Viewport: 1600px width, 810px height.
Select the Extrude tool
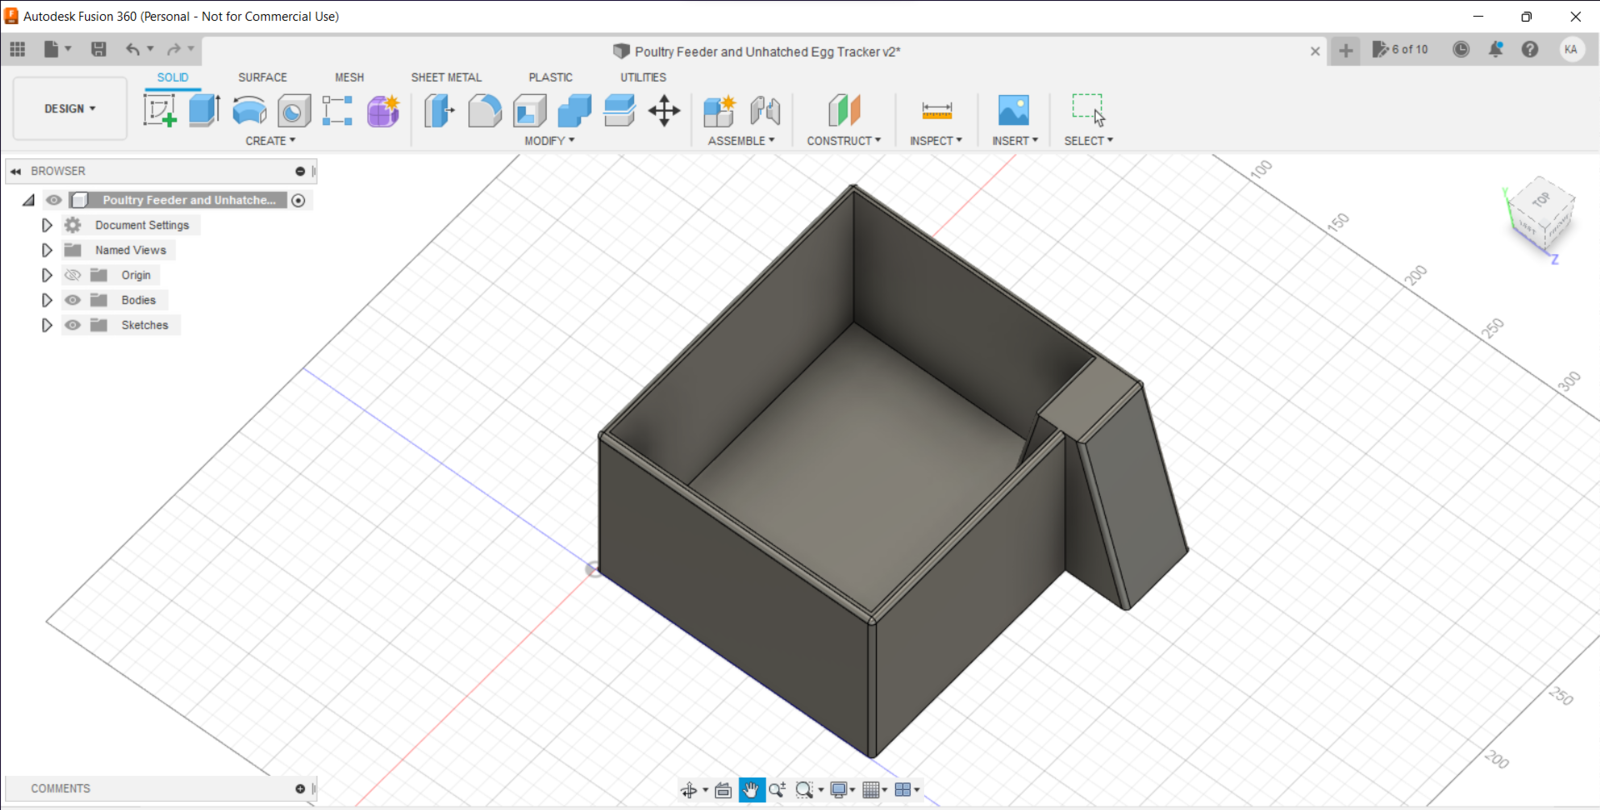point(204,110)
